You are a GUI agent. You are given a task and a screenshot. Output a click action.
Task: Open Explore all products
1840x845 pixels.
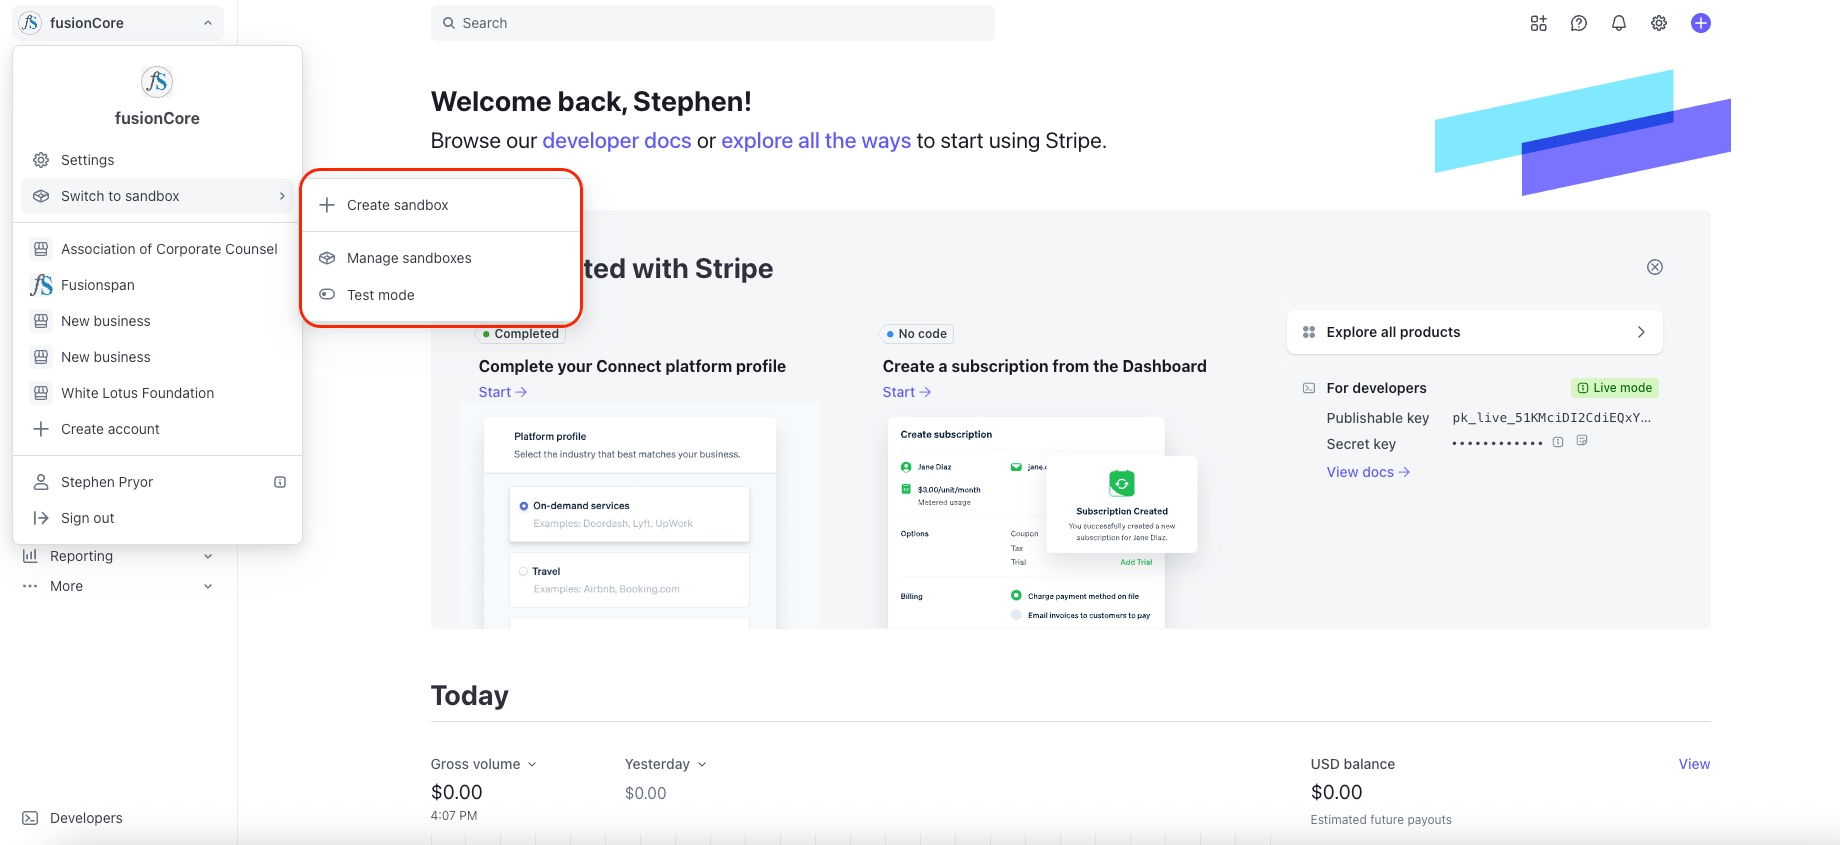[x=1475, y=332]
